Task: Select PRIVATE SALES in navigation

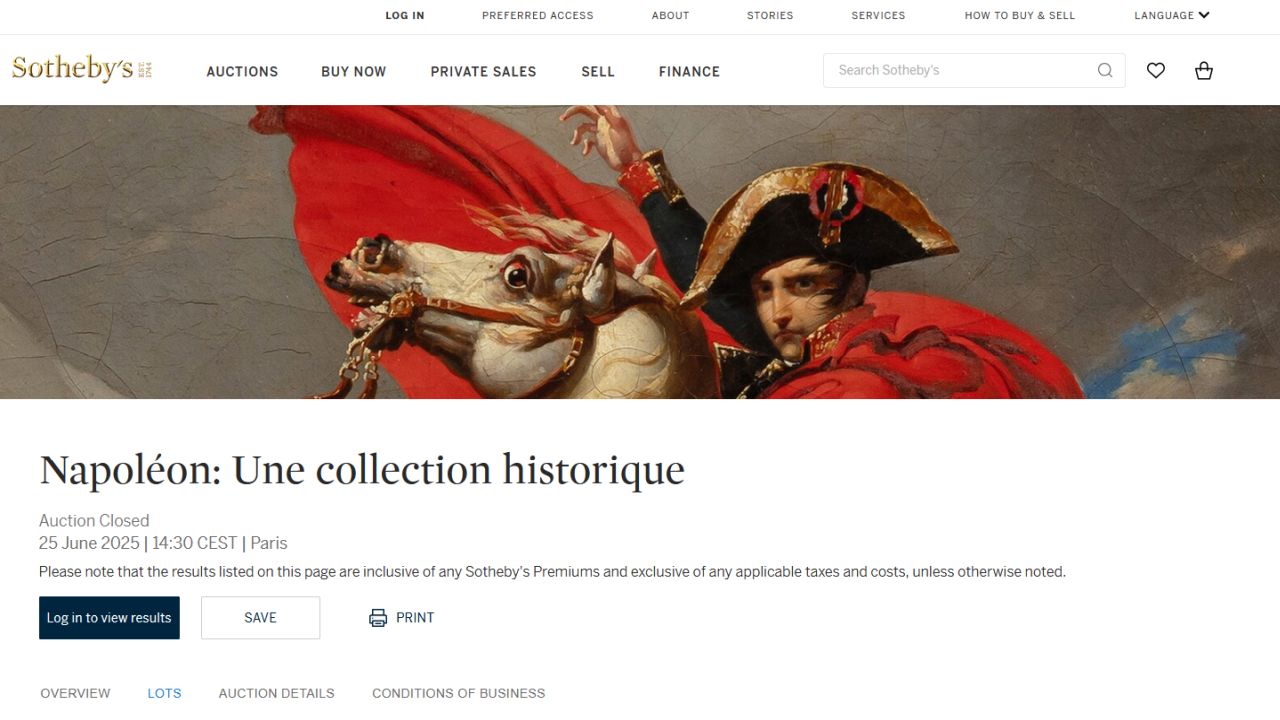Action: [483, 72]
